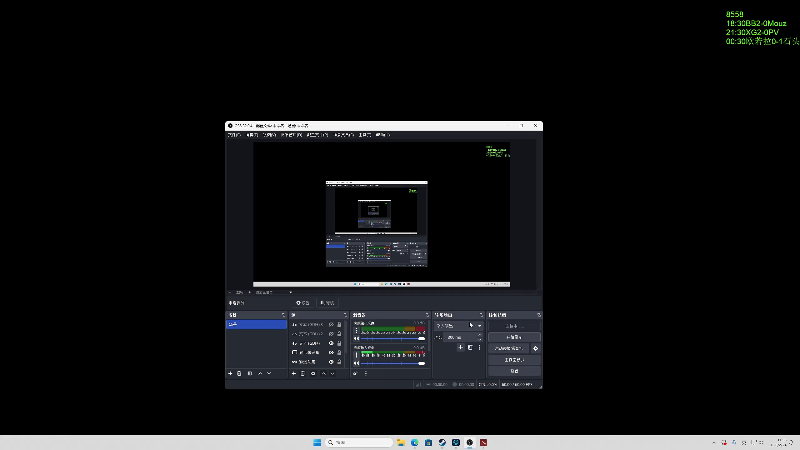The image size is (800, 450).
Task: Open File Explorer from the taskbar
Action: tap(401, 442)
